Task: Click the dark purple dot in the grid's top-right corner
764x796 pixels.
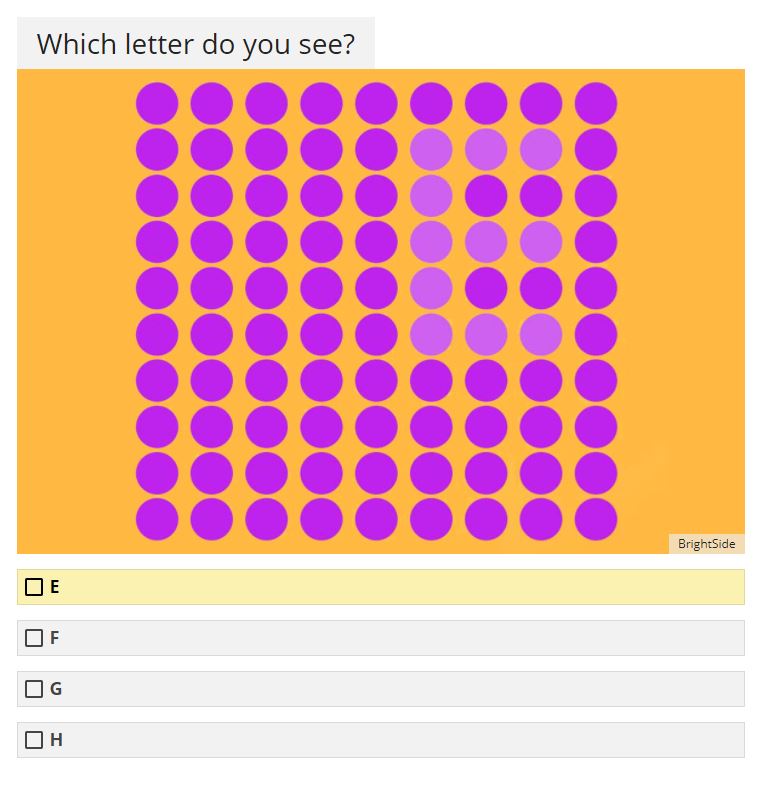Action: coord(595,103)
